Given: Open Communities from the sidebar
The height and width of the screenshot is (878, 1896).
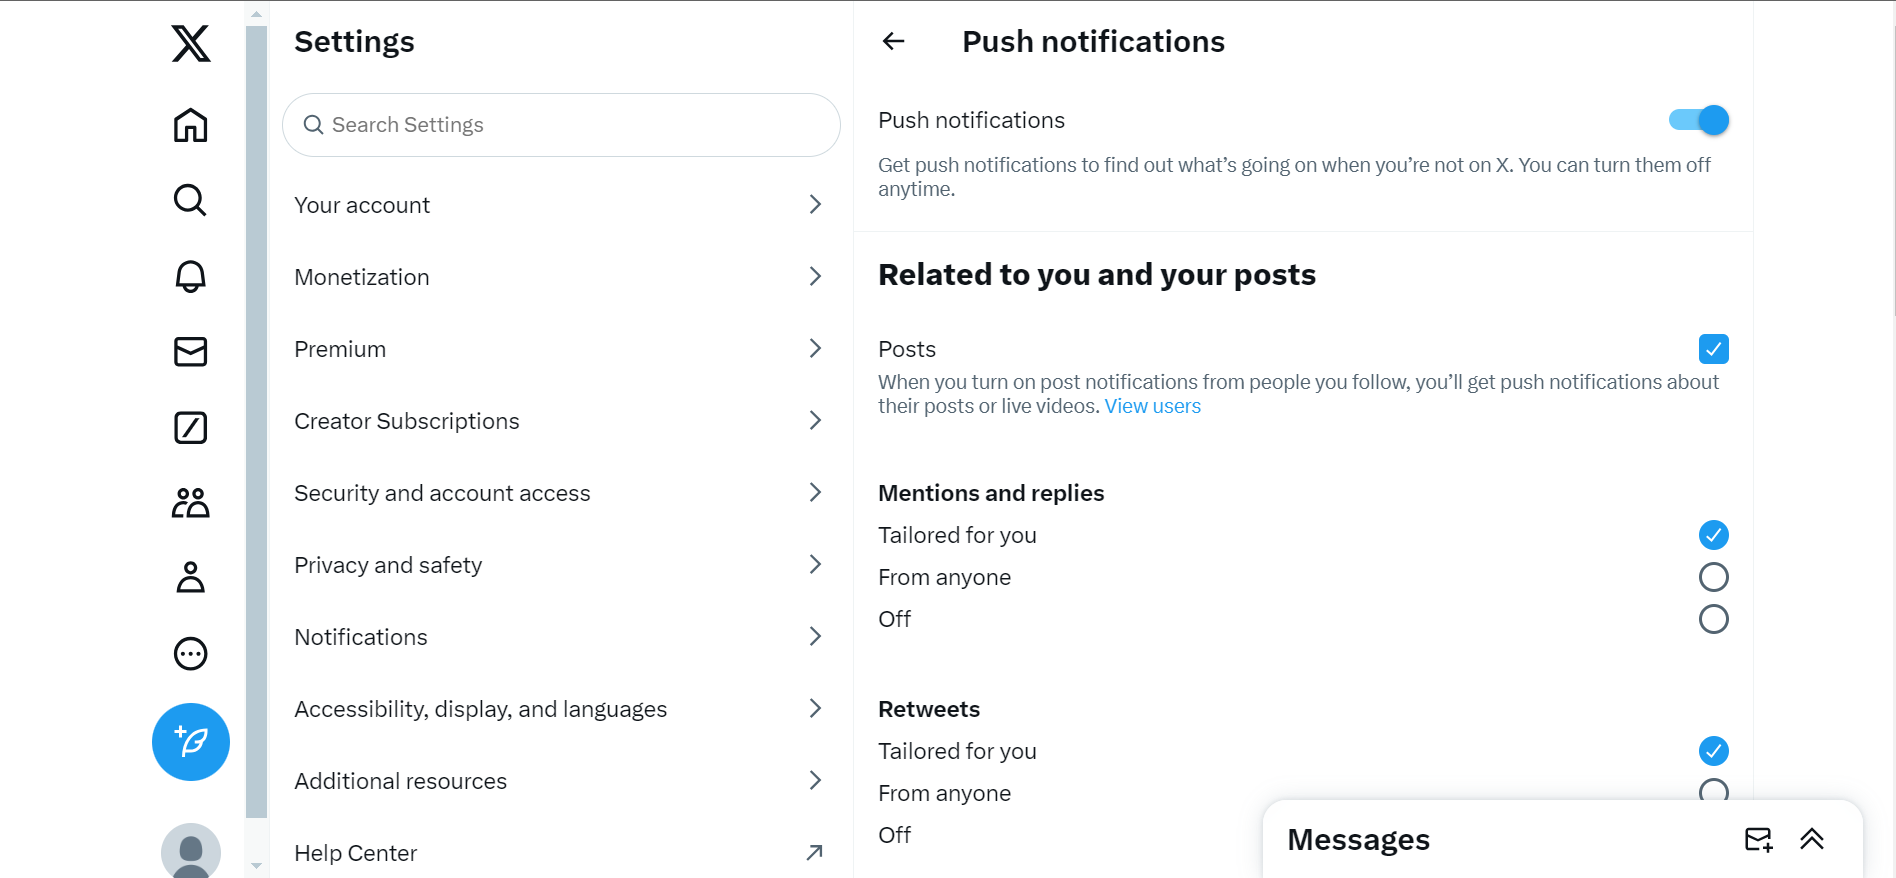Looking at the screenshot, I should click(190, 502).
